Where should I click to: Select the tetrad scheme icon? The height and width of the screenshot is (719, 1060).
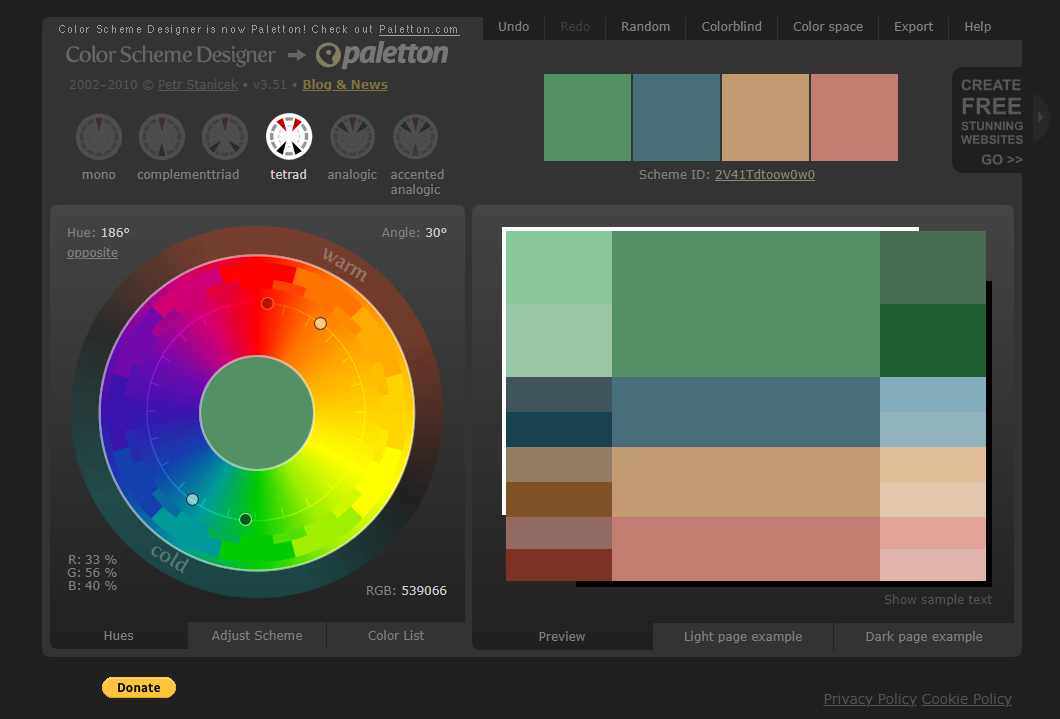pos(289,137)
